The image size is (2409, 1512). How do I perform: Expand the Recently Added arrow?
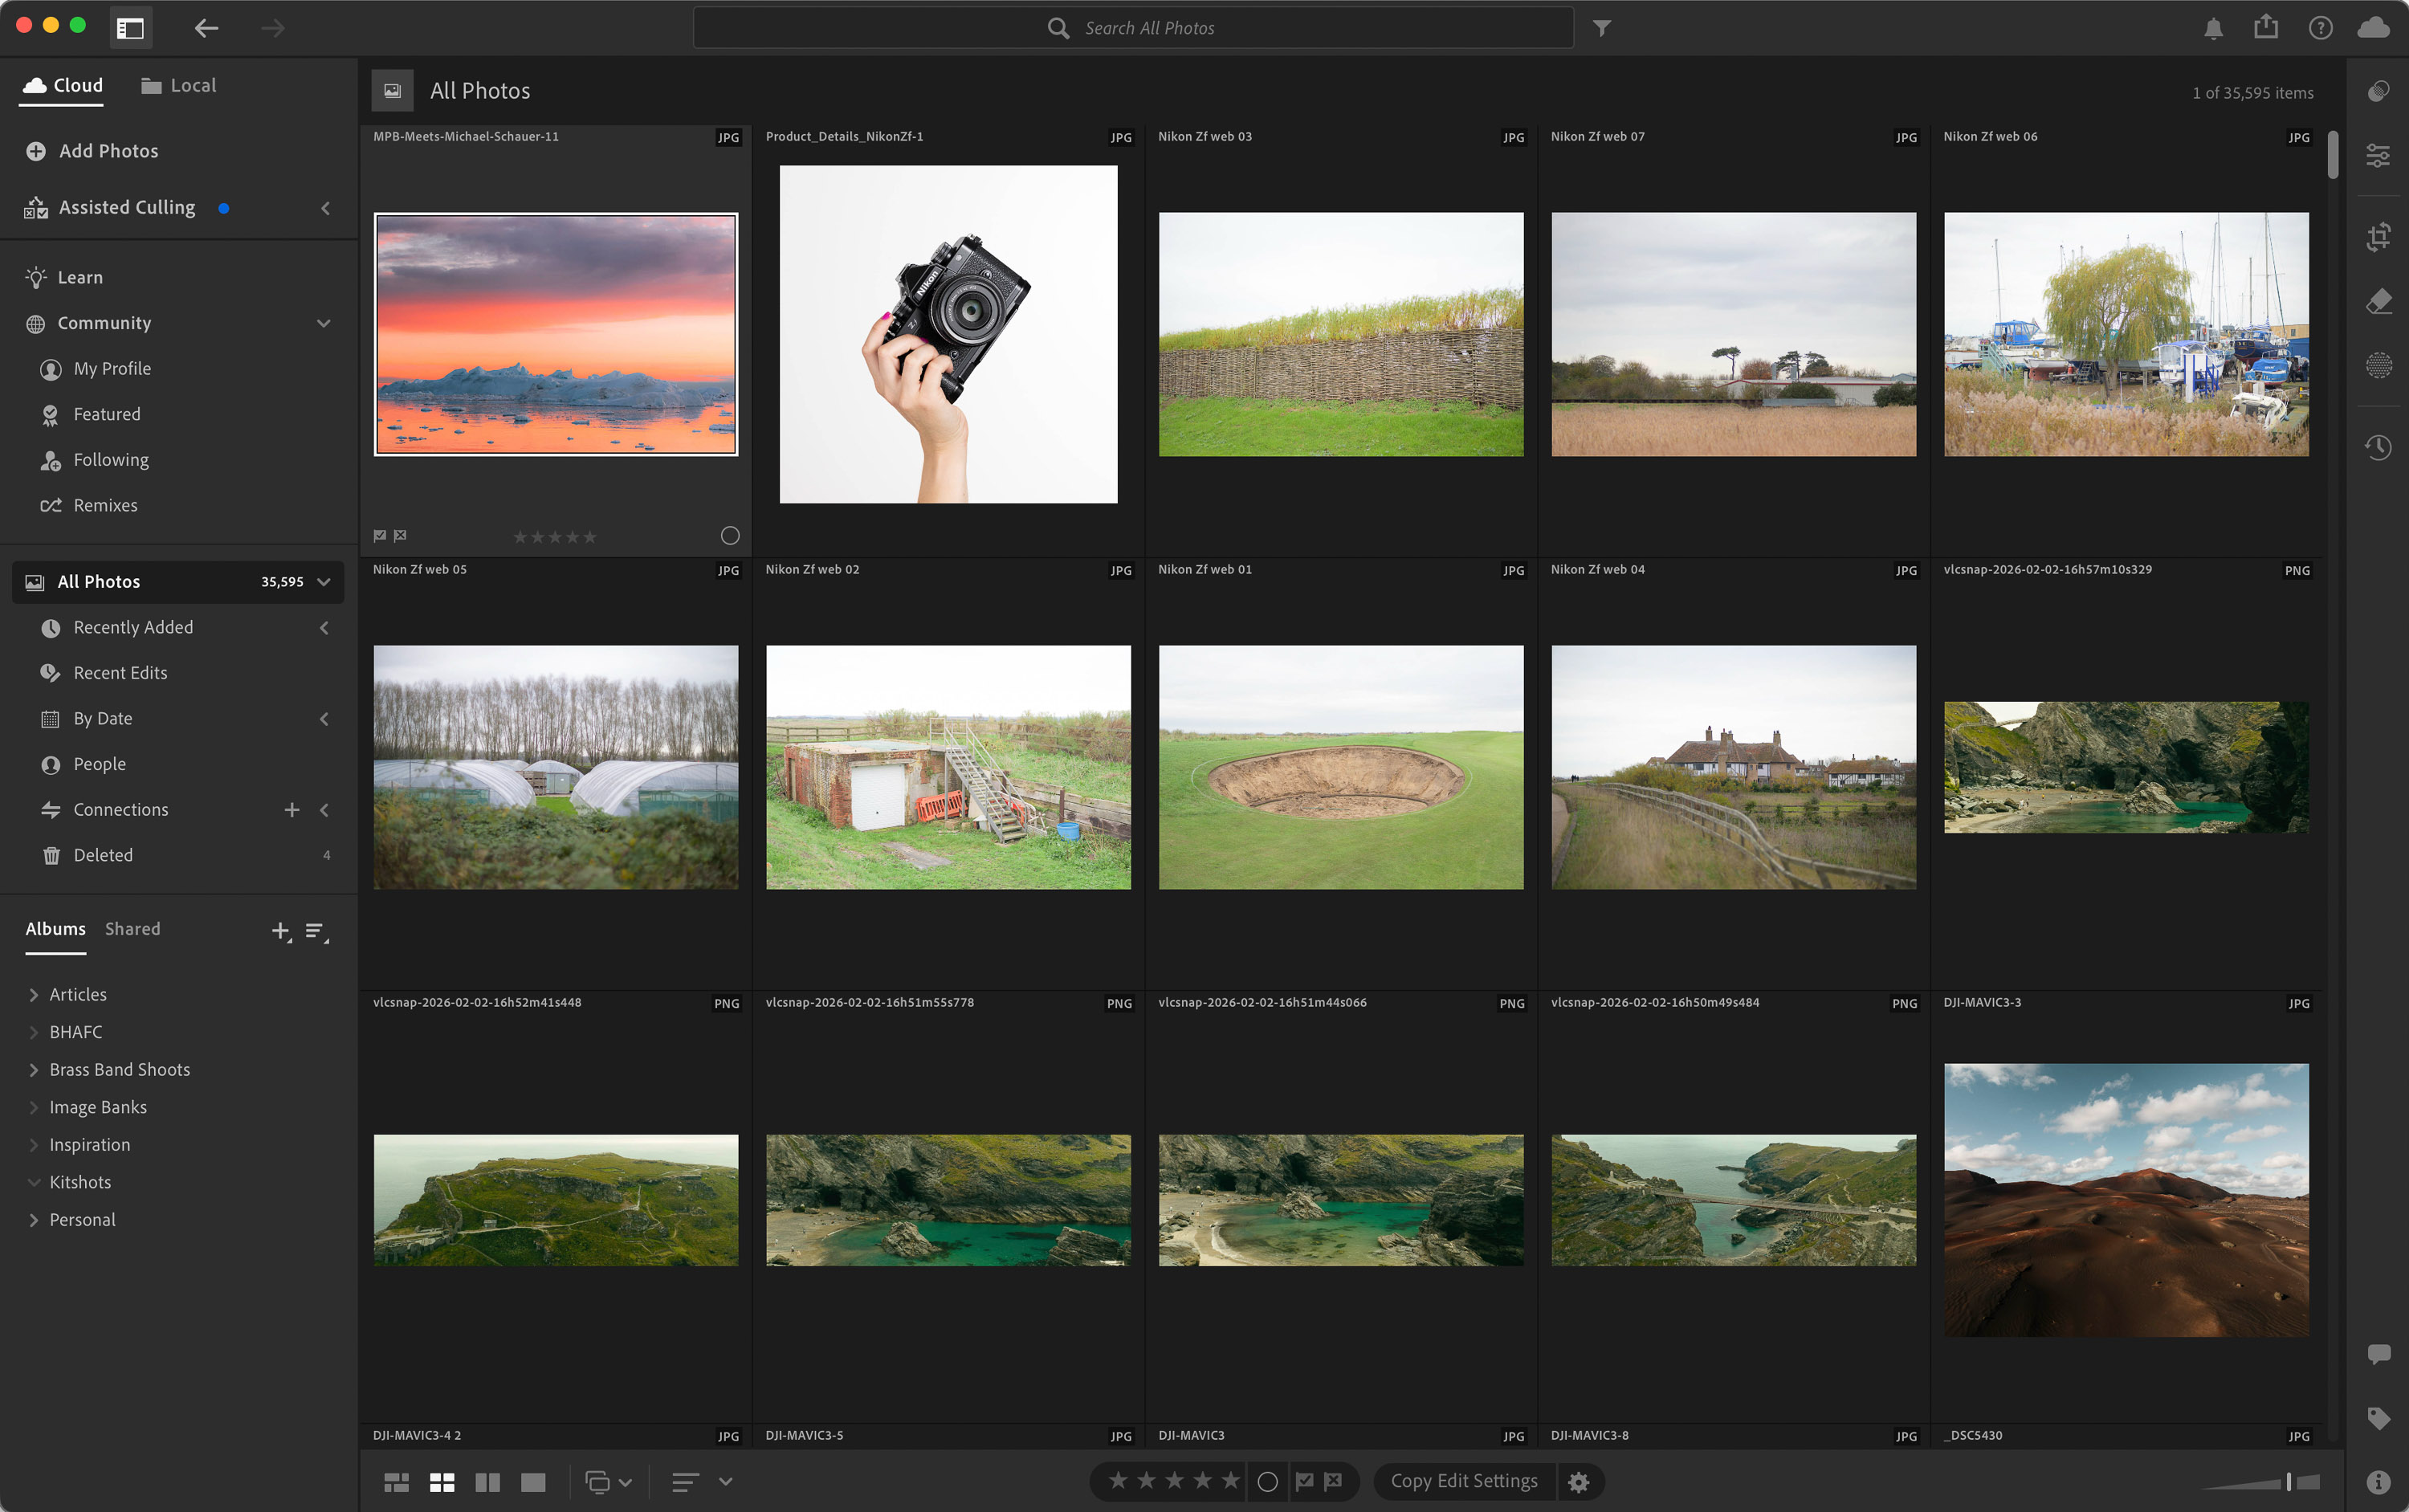click(x=324, y=628)
